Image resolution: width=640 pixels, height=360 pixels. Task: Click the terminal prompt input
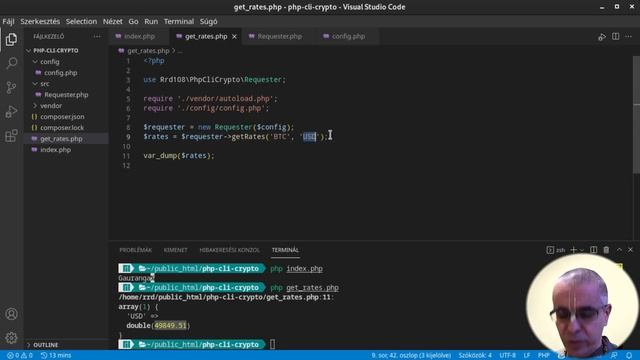pyautogui.click(x=272, y=344)
